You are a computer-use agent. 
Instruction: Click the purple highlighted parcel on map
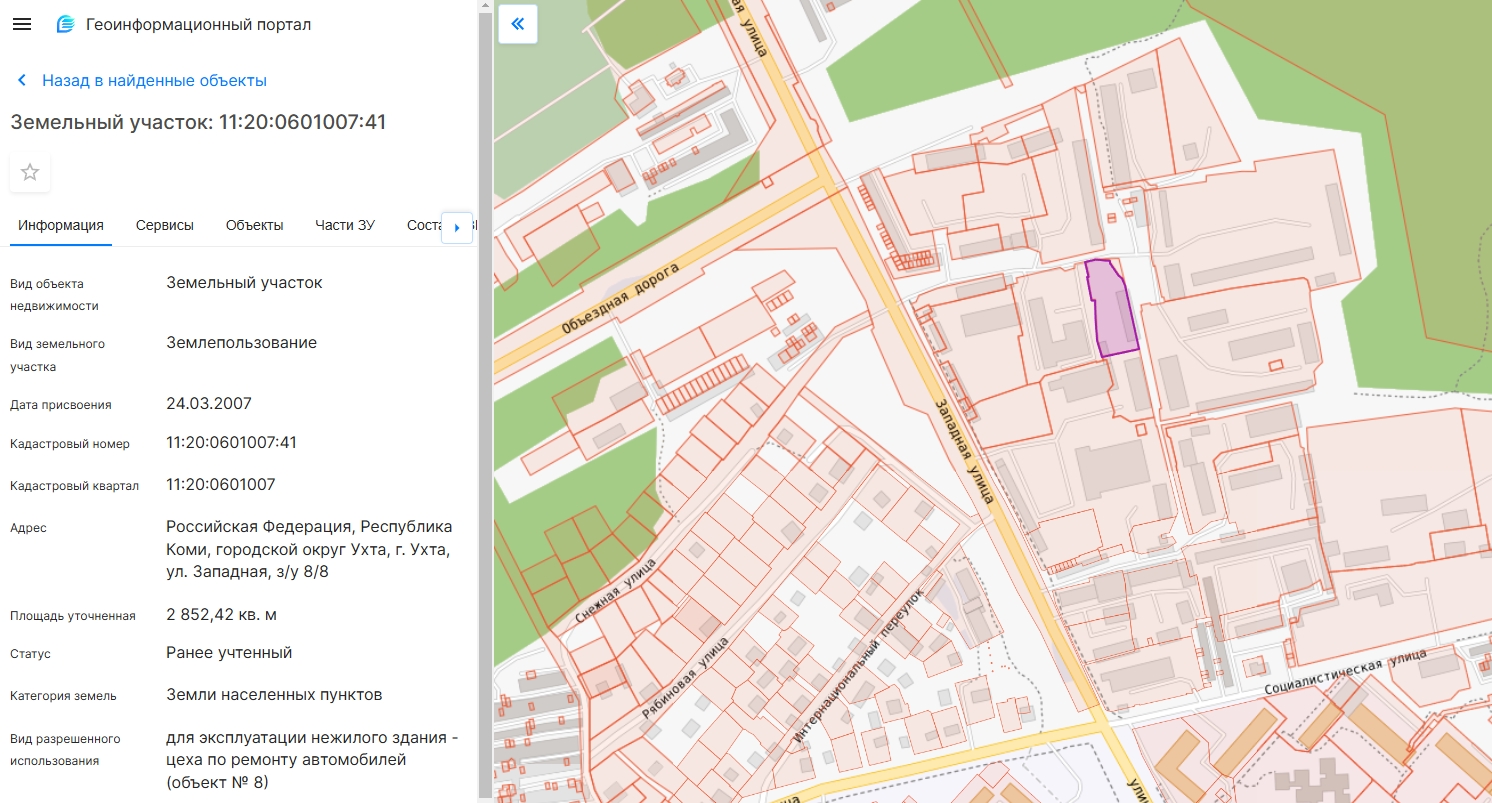pos(1114,308)
